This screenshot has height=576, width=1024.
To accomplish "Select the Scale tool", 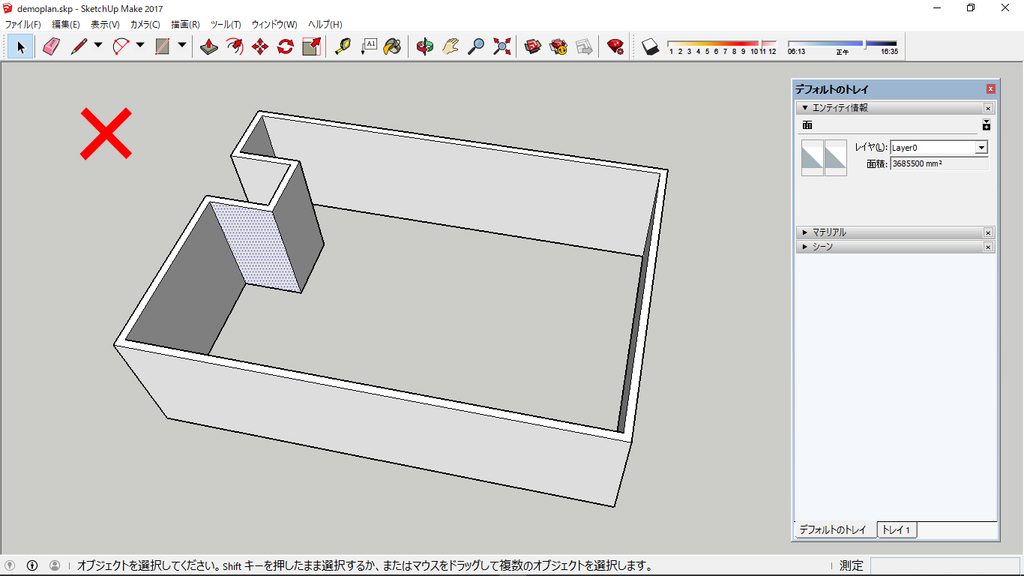I will click(312, 46).
